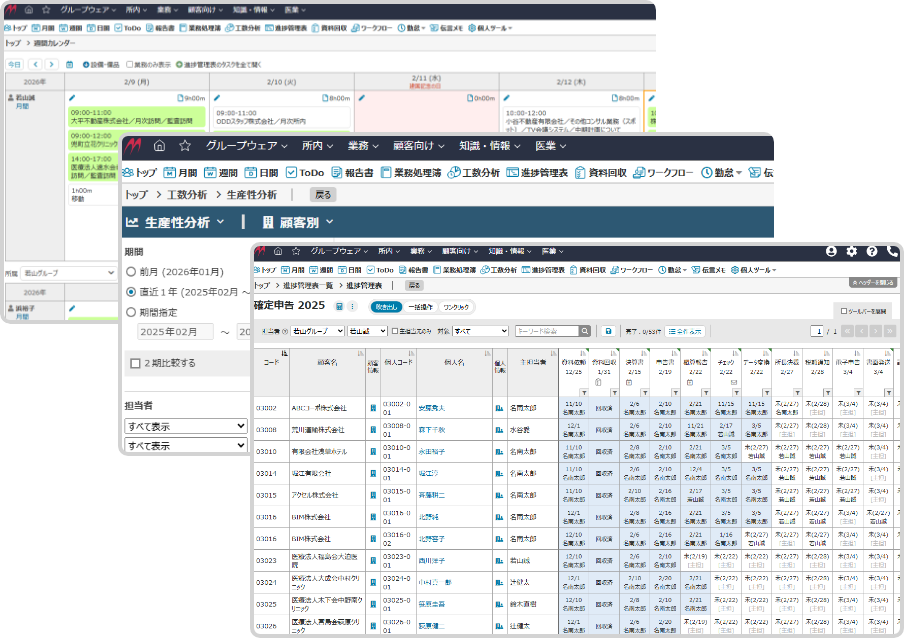Click the magnifier icon in keyword search box
904x638 pixels.
[585, 330]
